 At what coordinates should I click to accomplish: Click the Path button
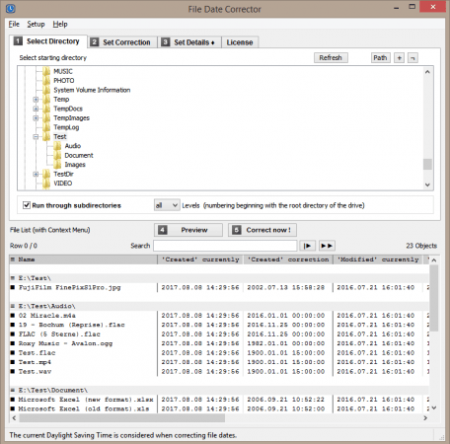(x=380, y=58)
